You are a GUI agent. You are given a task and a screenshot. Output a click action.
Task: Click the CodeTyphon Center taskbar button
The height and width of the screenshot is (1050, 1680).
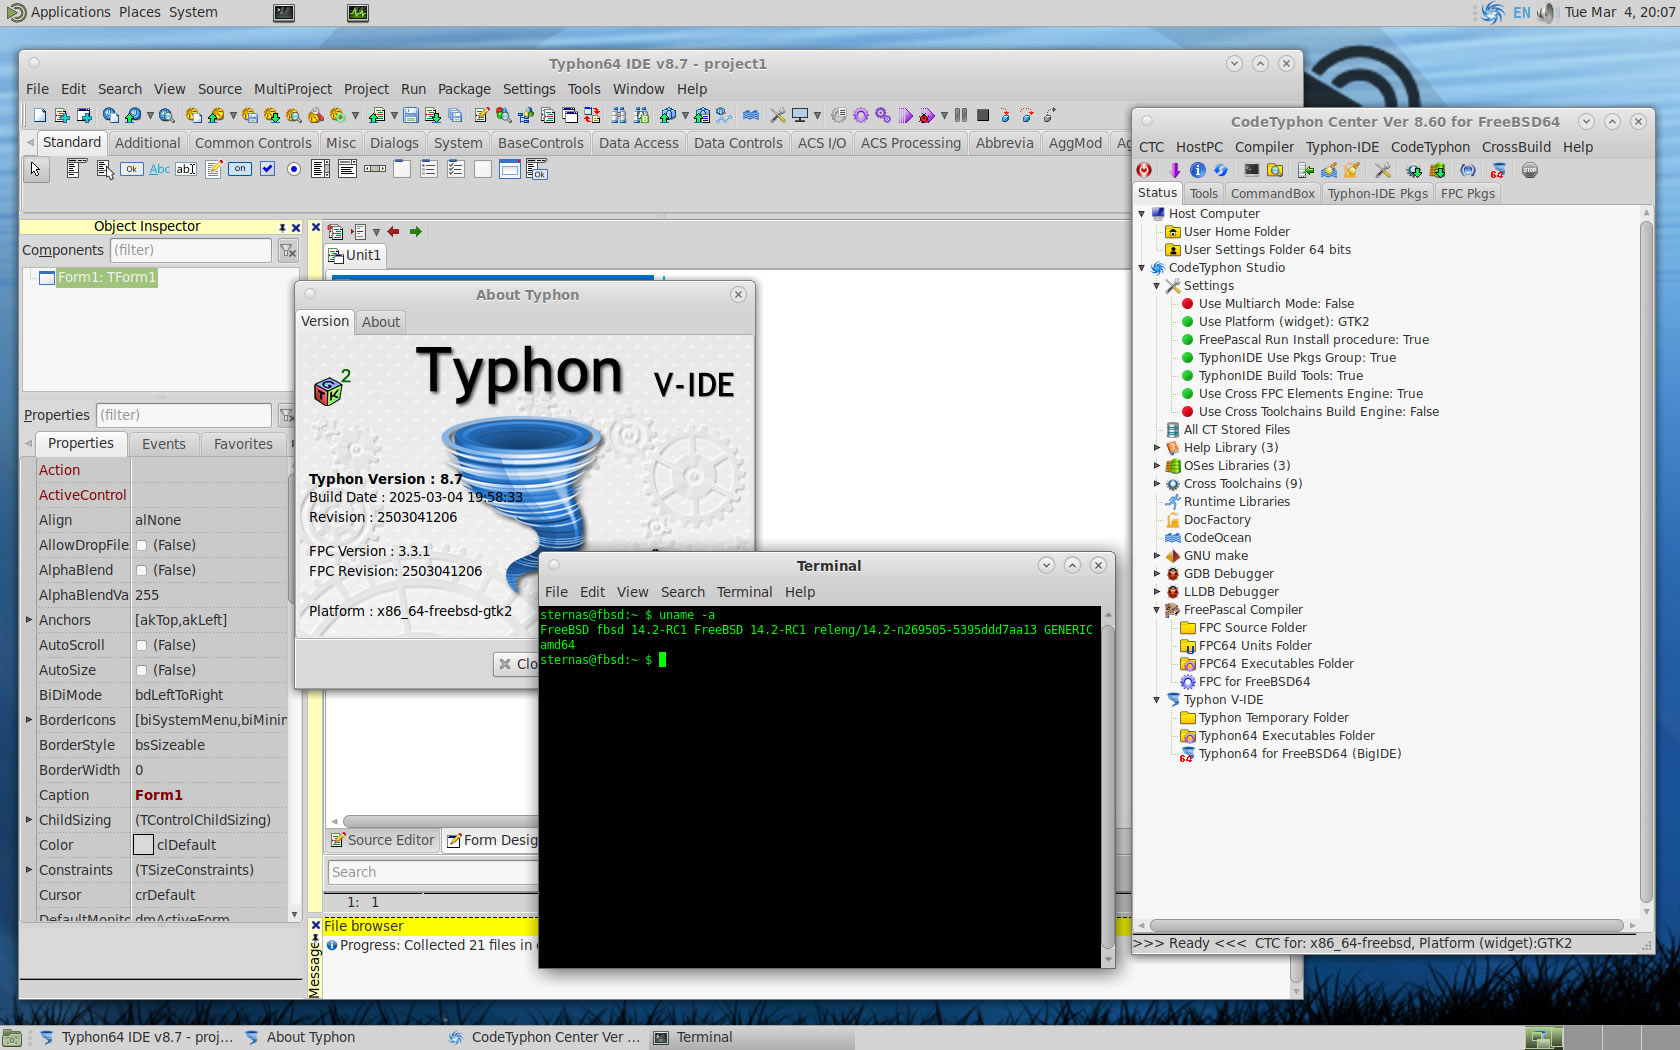[x=545, y=1037]
